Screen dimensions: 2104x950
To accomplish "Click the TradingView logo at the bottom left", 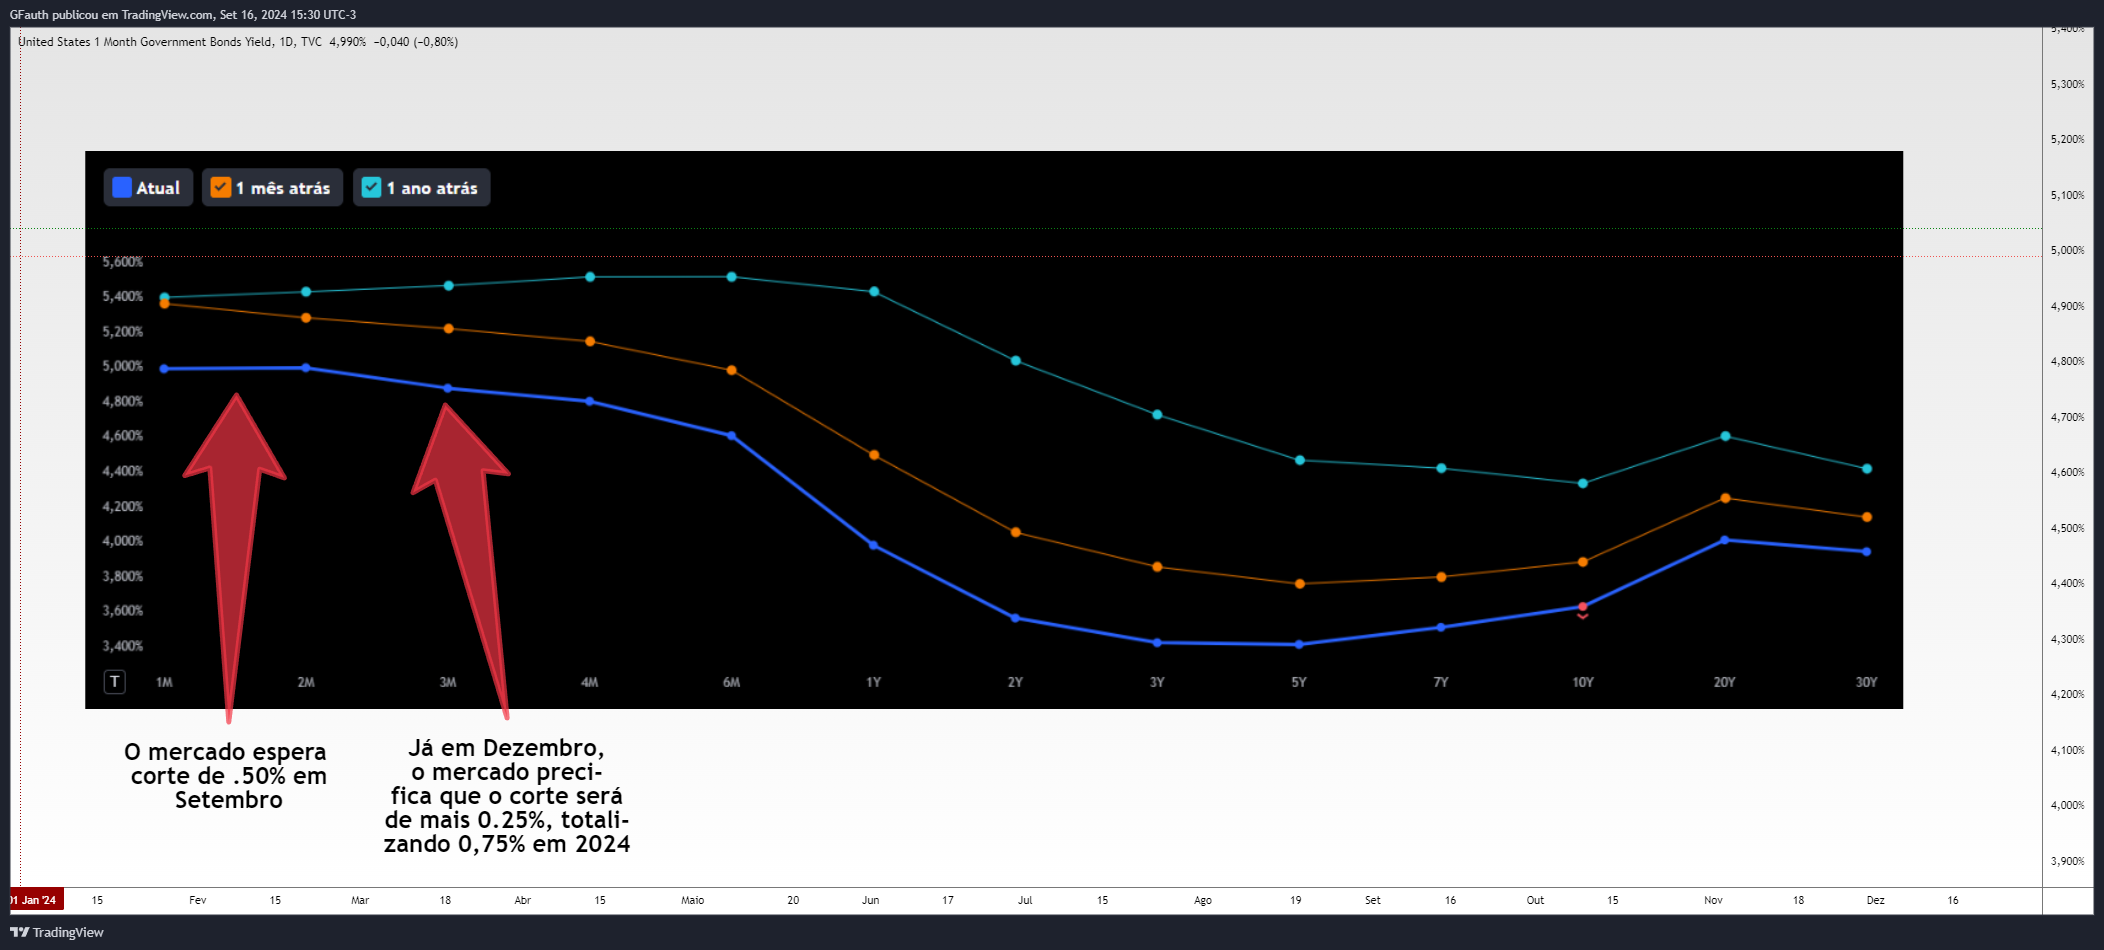I will click(x=57, y=932).
